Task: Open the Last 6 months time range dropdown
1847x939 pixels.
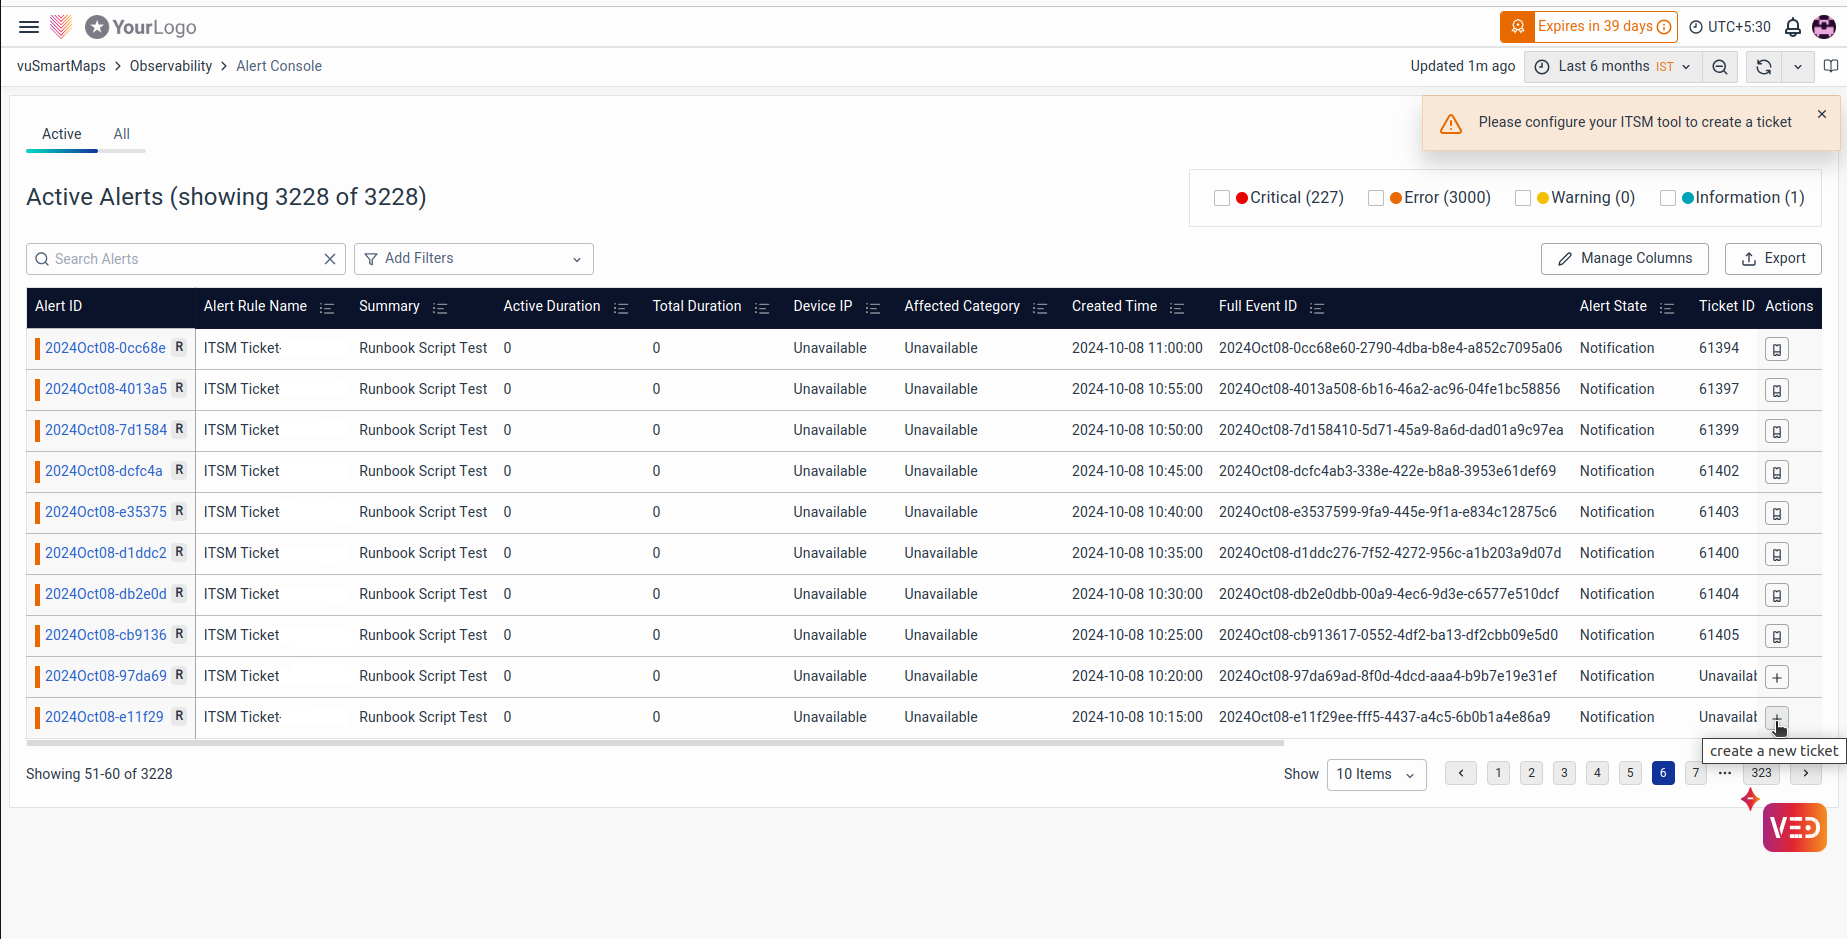Action: click(x=1613, y=67)
